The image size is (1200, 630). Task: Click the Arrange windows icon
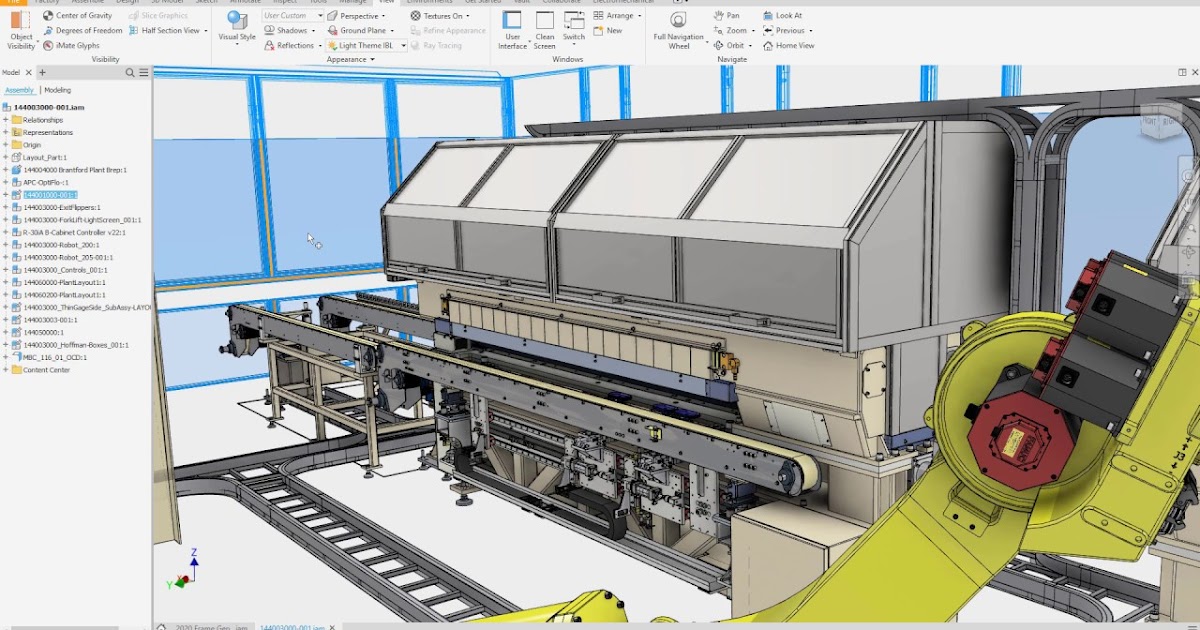coord(599,16)
